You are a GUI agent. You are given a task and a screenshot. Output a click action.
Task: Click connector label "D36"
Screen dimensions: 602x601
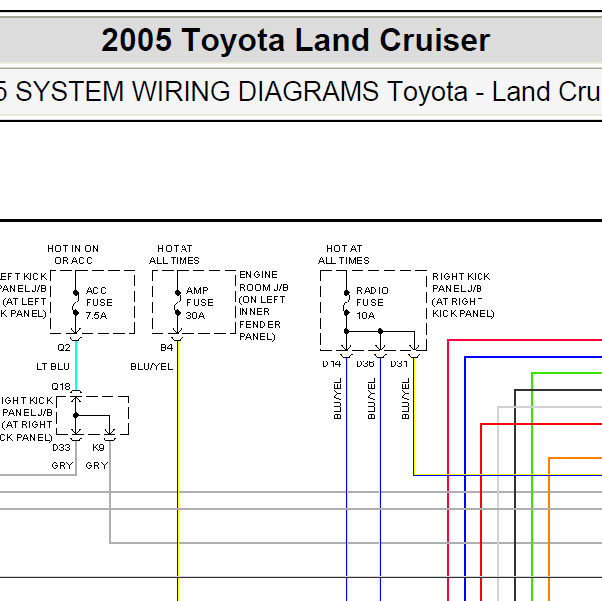pos(365,364)
